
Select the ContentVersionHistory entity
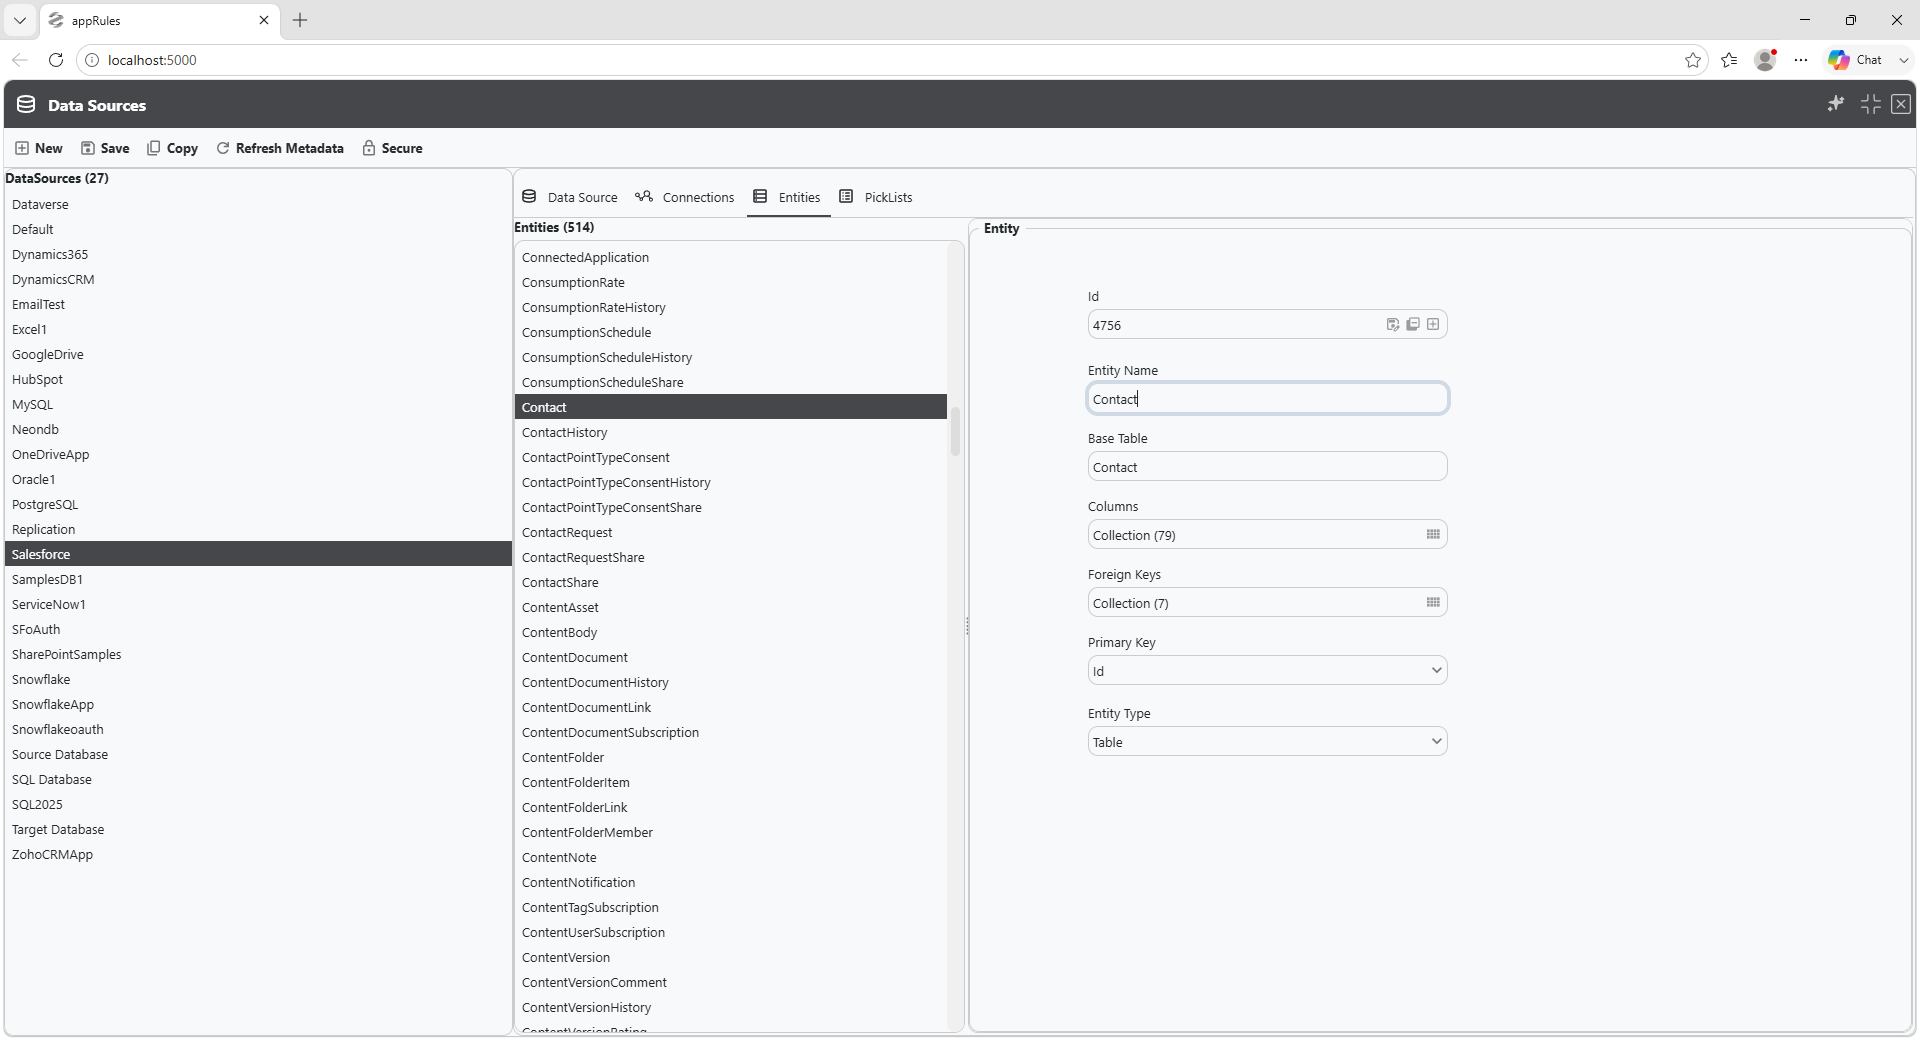pos(731,1007)
